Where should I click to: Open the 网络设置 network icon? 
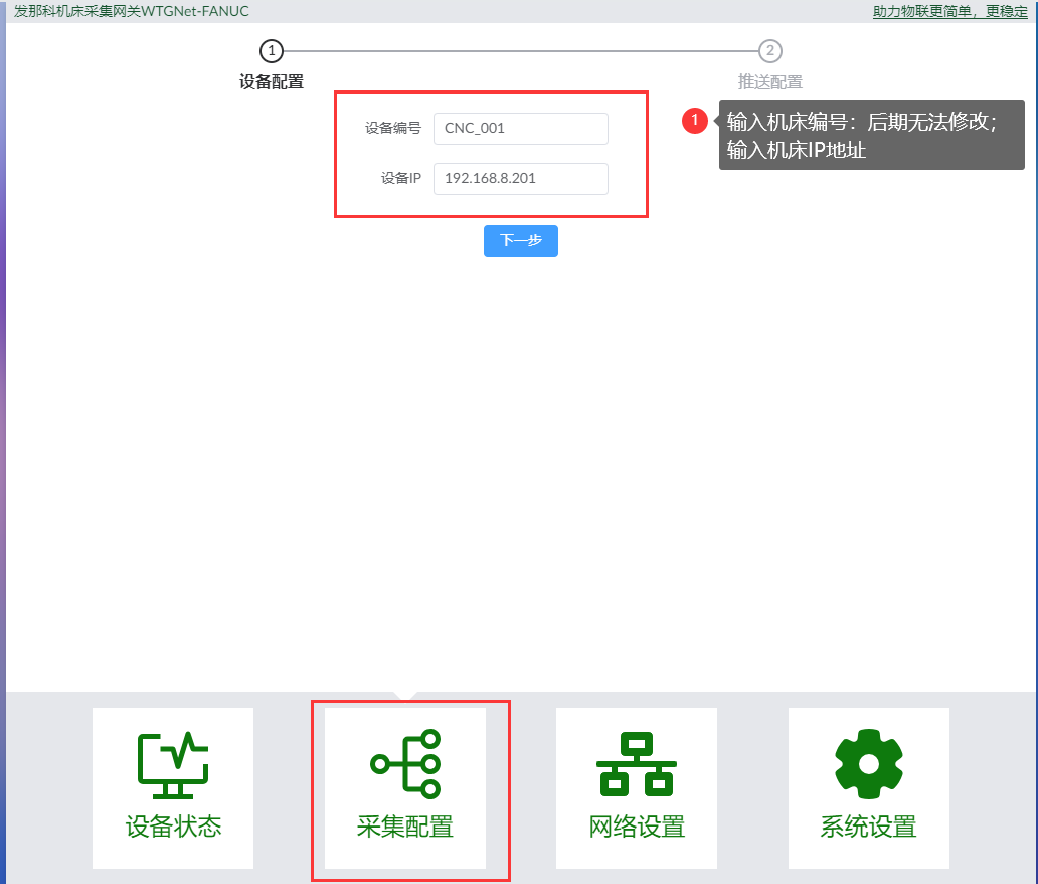[x=636, y=763]
